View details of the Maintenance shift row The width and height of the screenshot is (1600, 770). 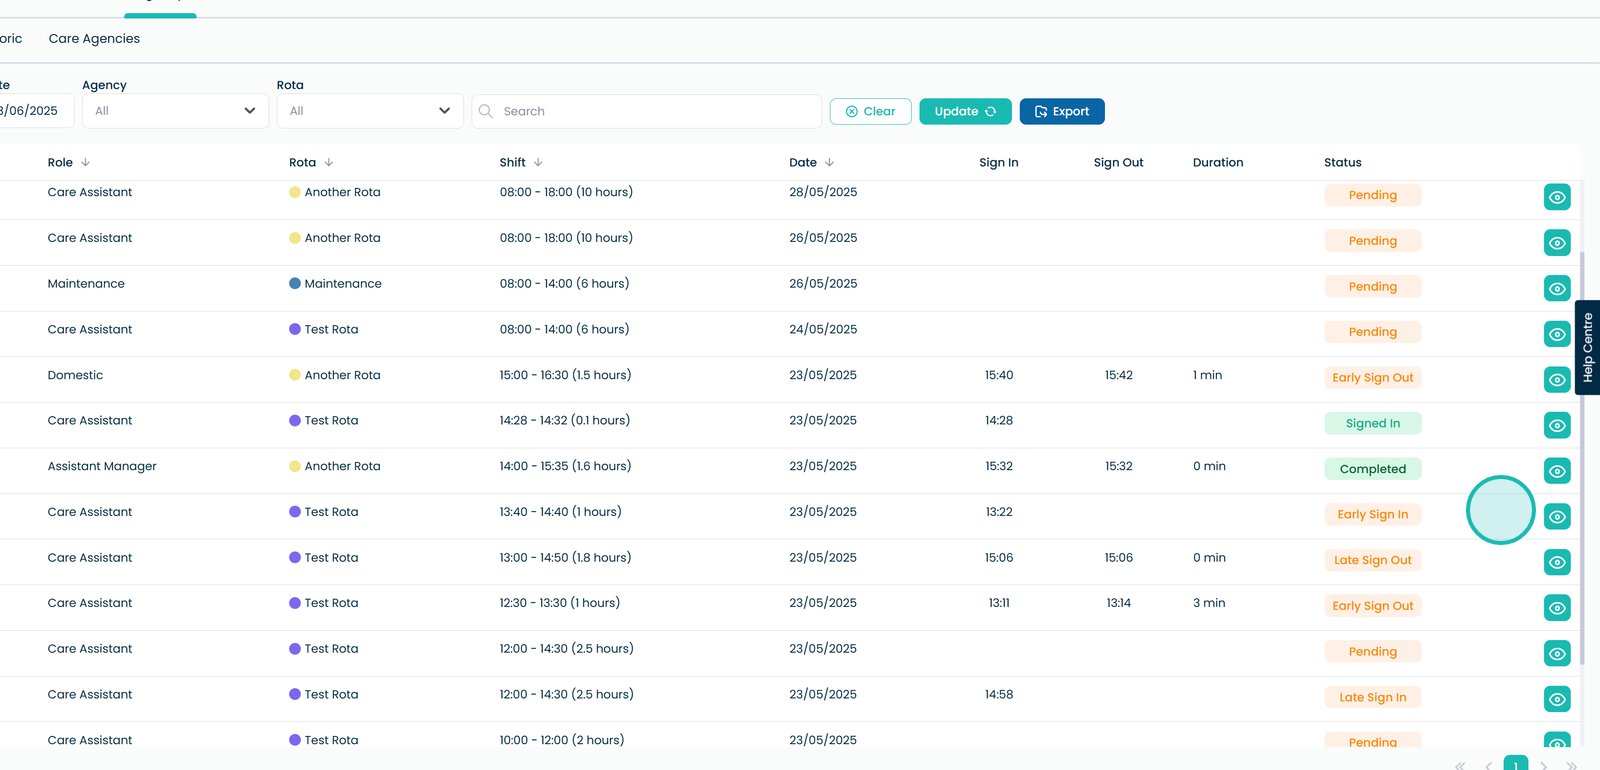[1556, 288]
